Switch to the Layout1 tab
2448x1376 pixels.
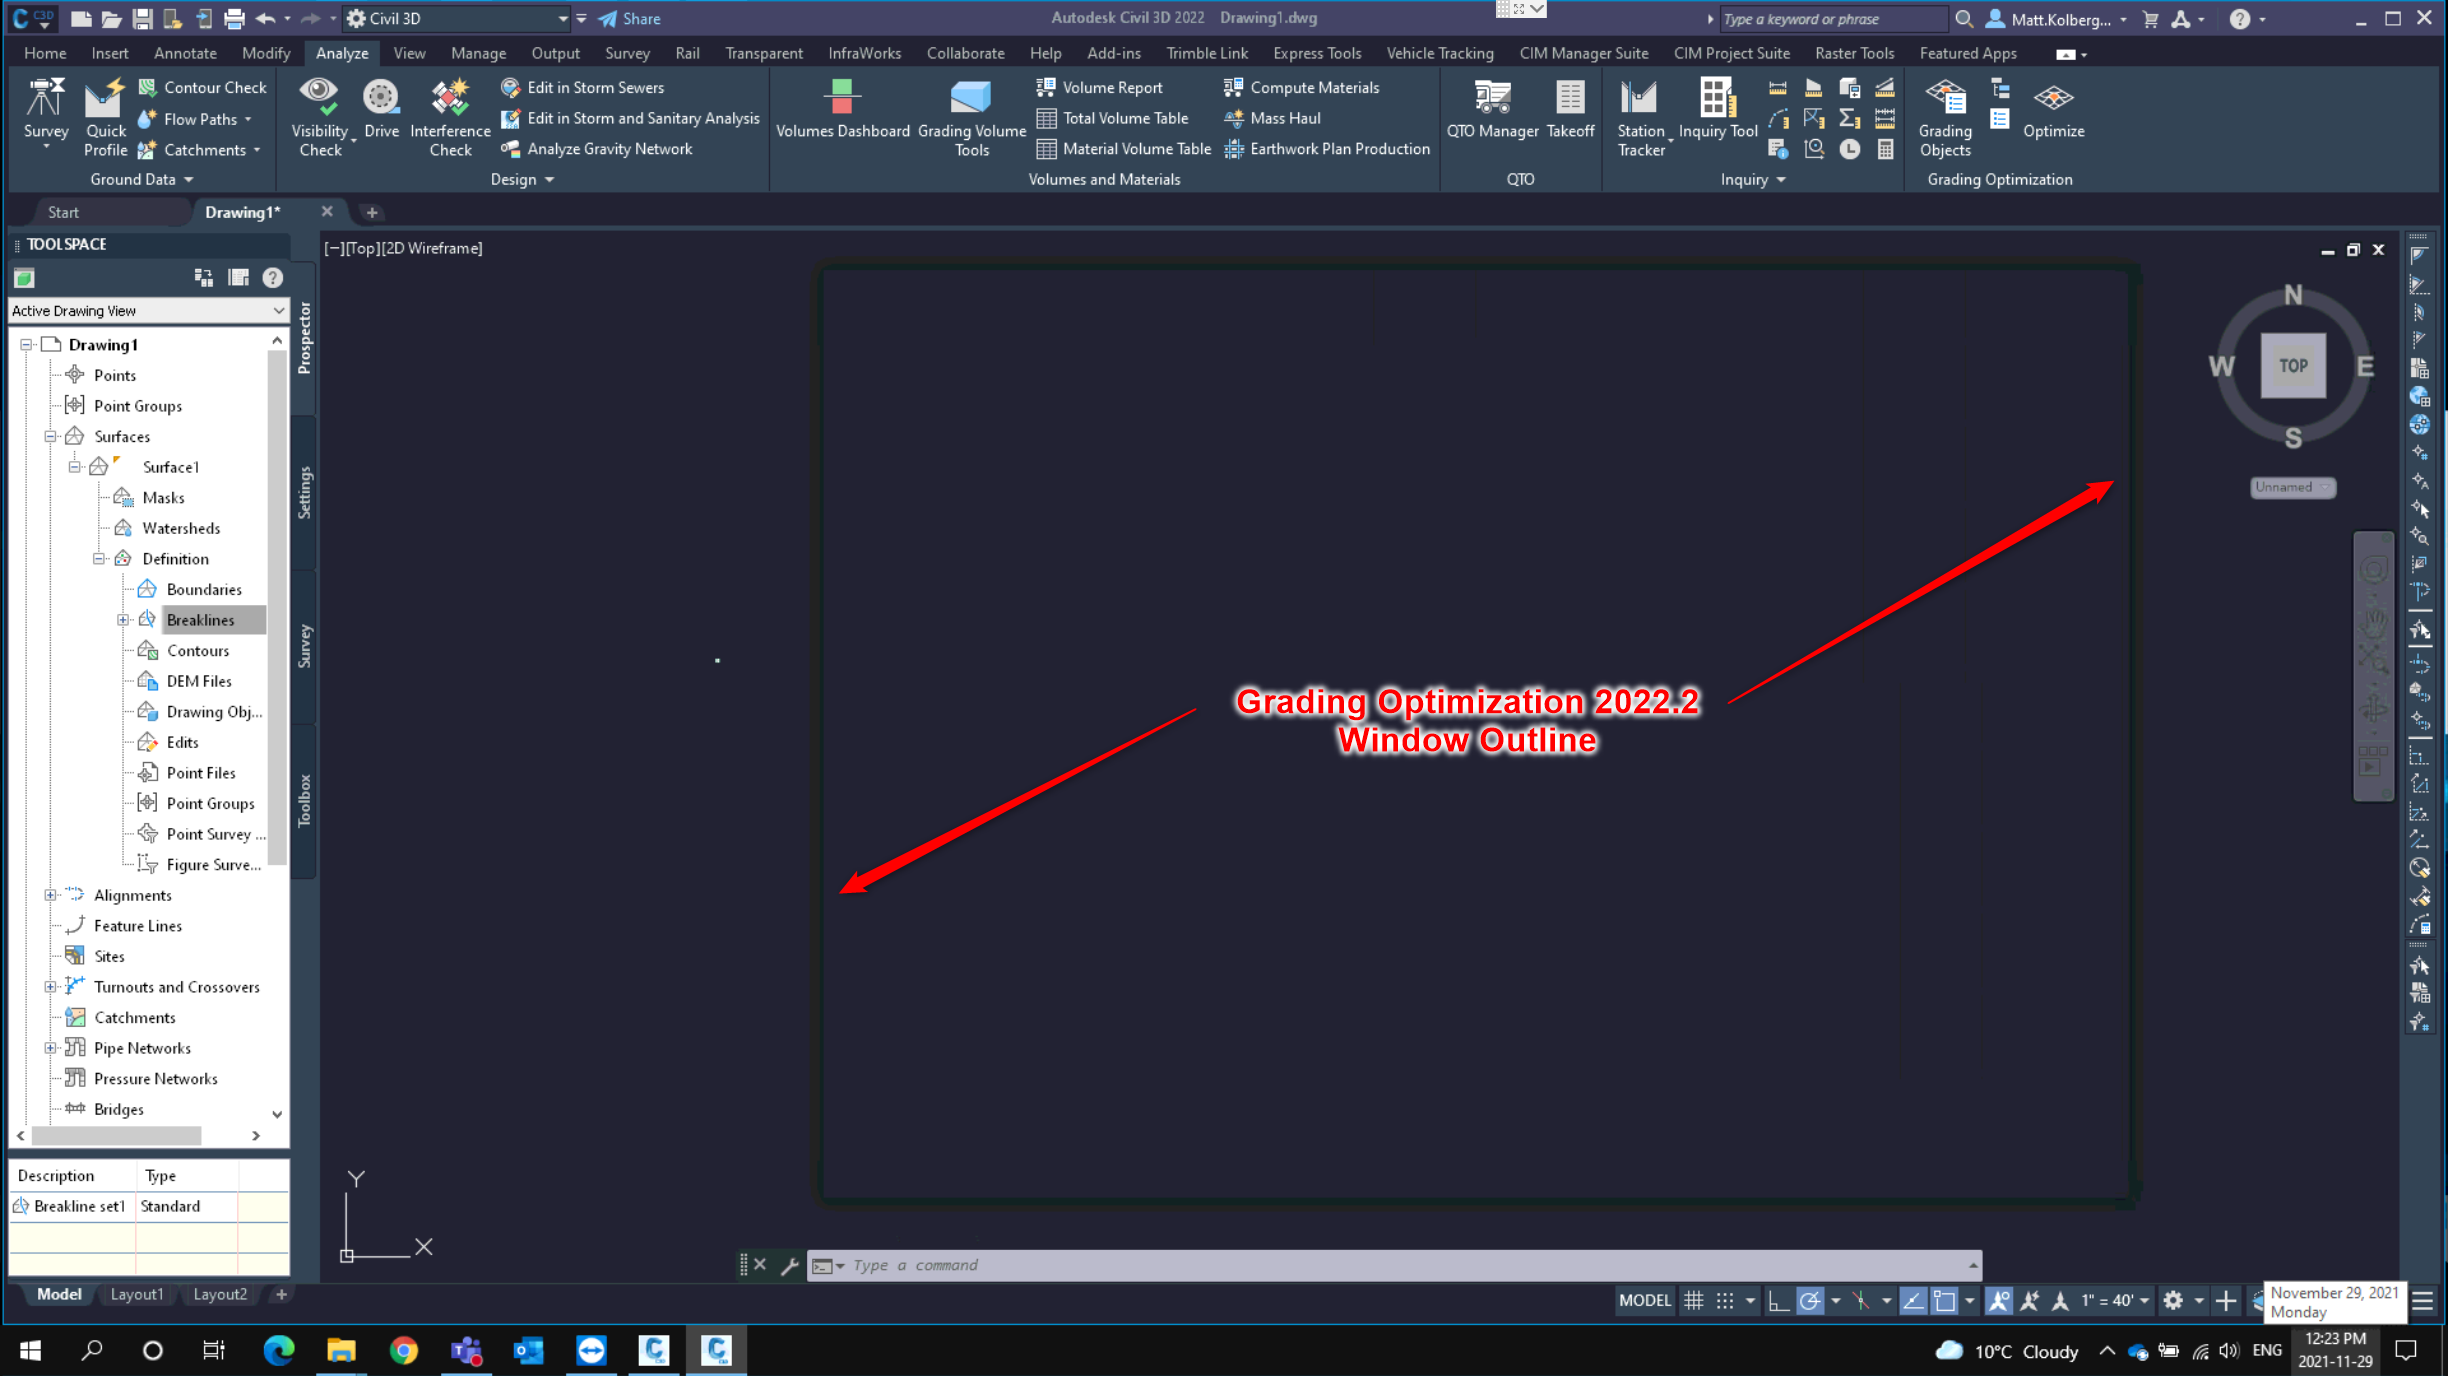[137, 1293]
